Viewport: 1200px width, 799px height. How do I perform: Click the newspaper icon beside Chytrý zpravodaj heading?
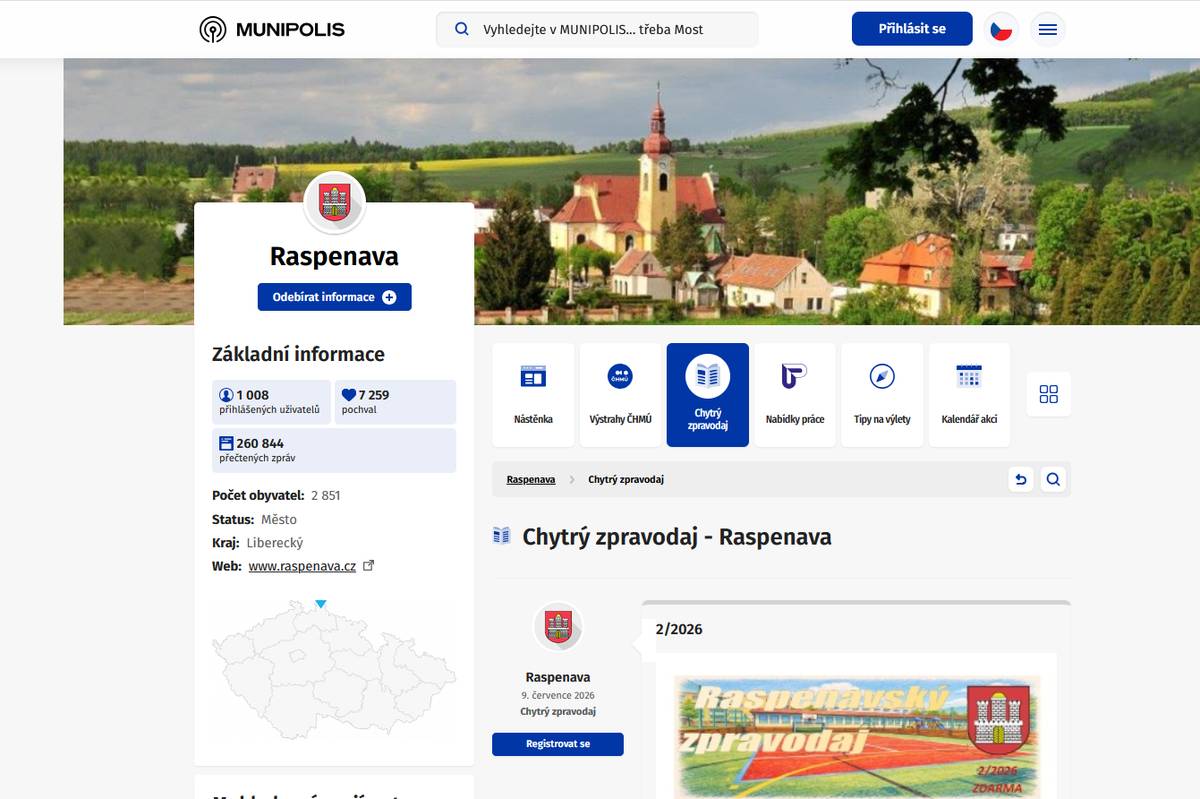(502, 537)
